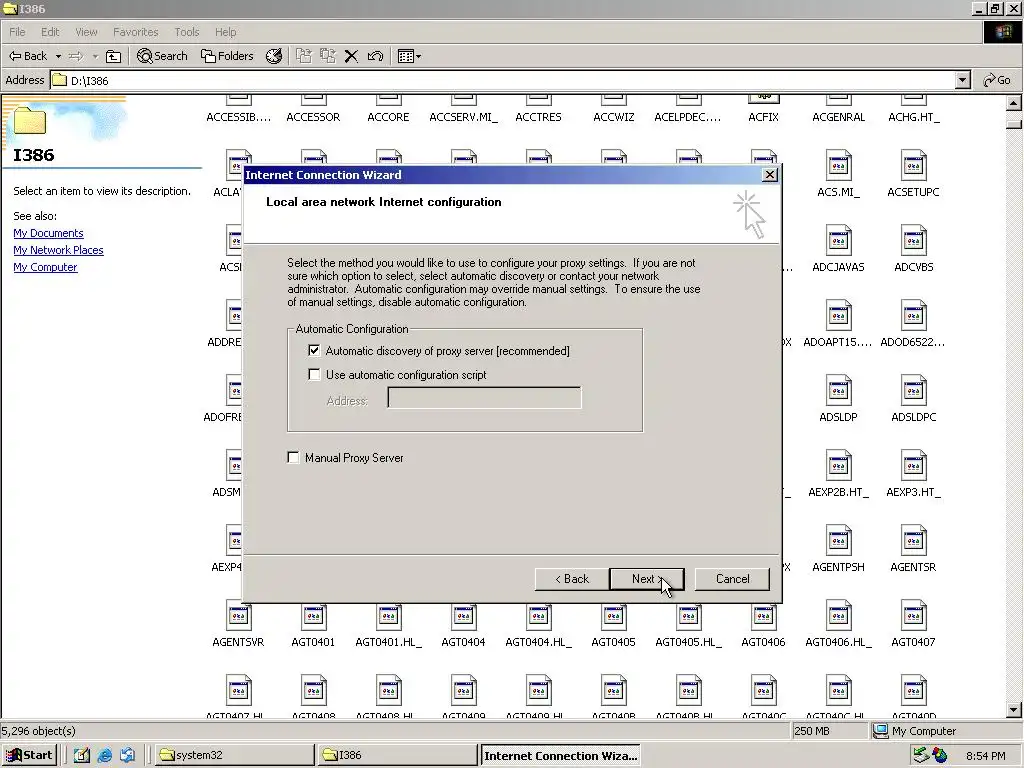Select the AEXP2B.HT_ file icon

pos(838,465)
